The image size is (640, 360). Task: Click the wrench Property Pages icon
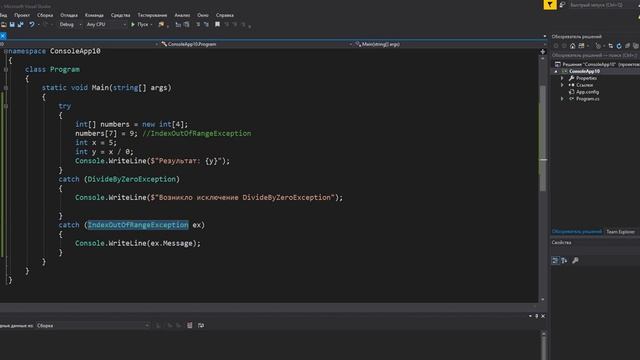coord(575,260)
